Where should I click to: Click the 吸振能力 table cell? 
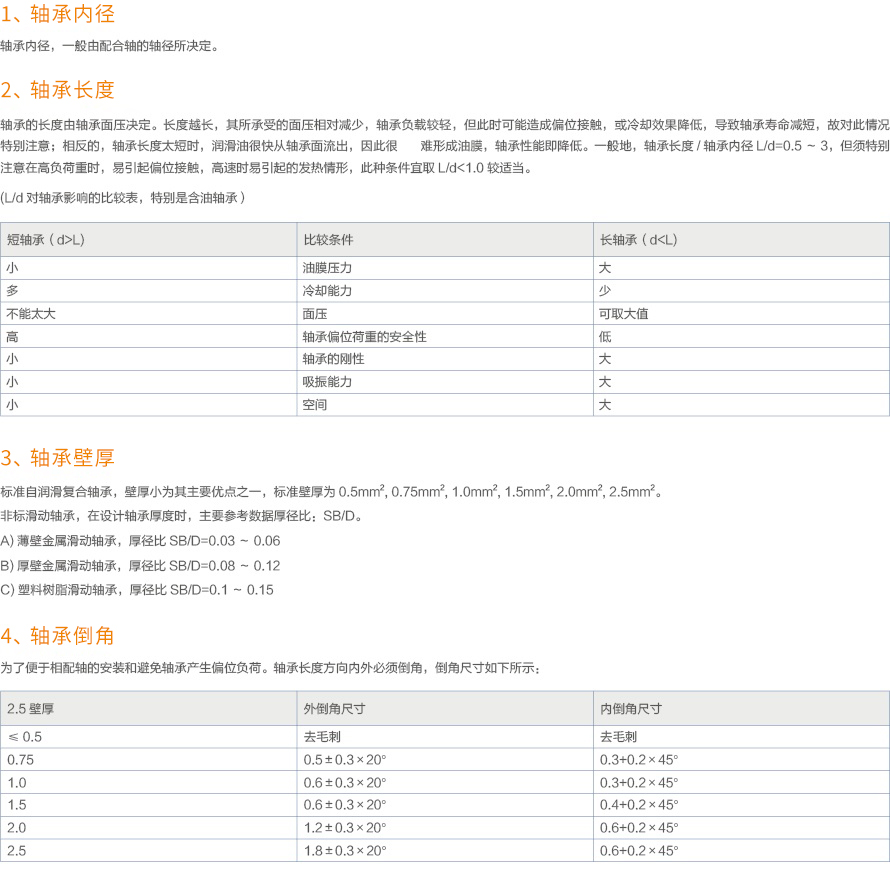(445, 382)
